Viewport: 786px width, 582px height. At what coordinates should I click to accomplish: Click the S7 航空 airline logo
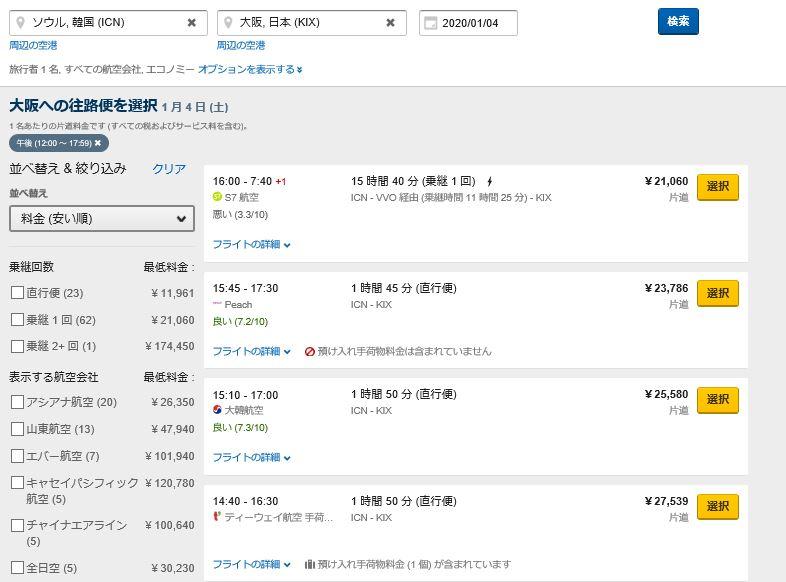[217, 197]
